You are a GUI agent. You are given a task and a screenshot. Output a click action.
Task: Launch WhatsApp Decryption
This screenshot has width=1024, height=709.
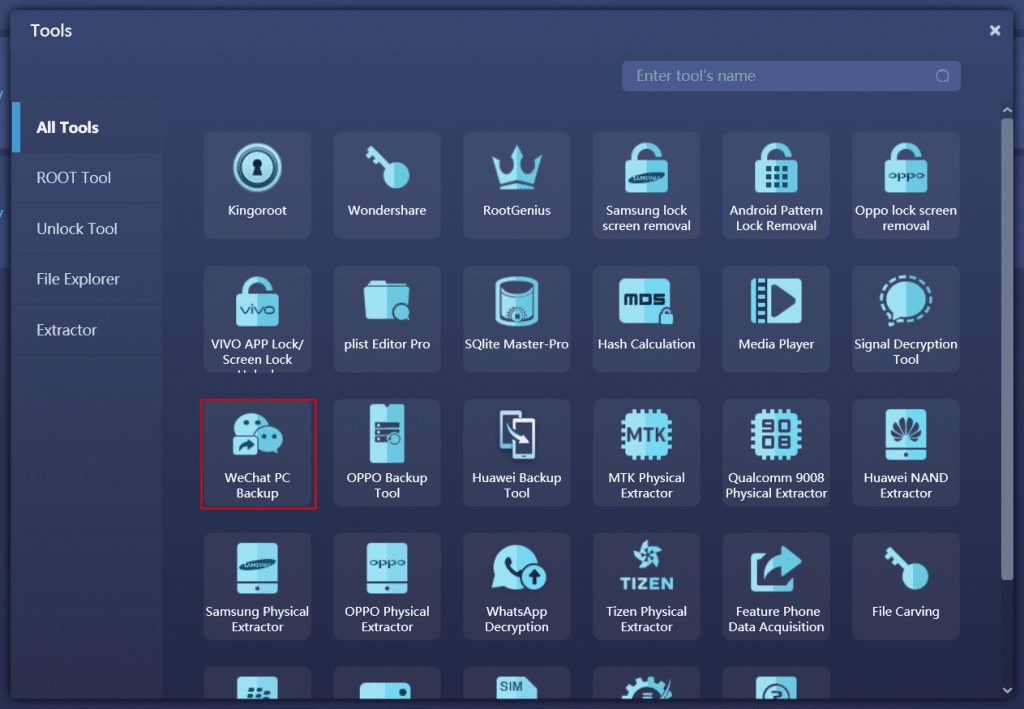[516, 586]
